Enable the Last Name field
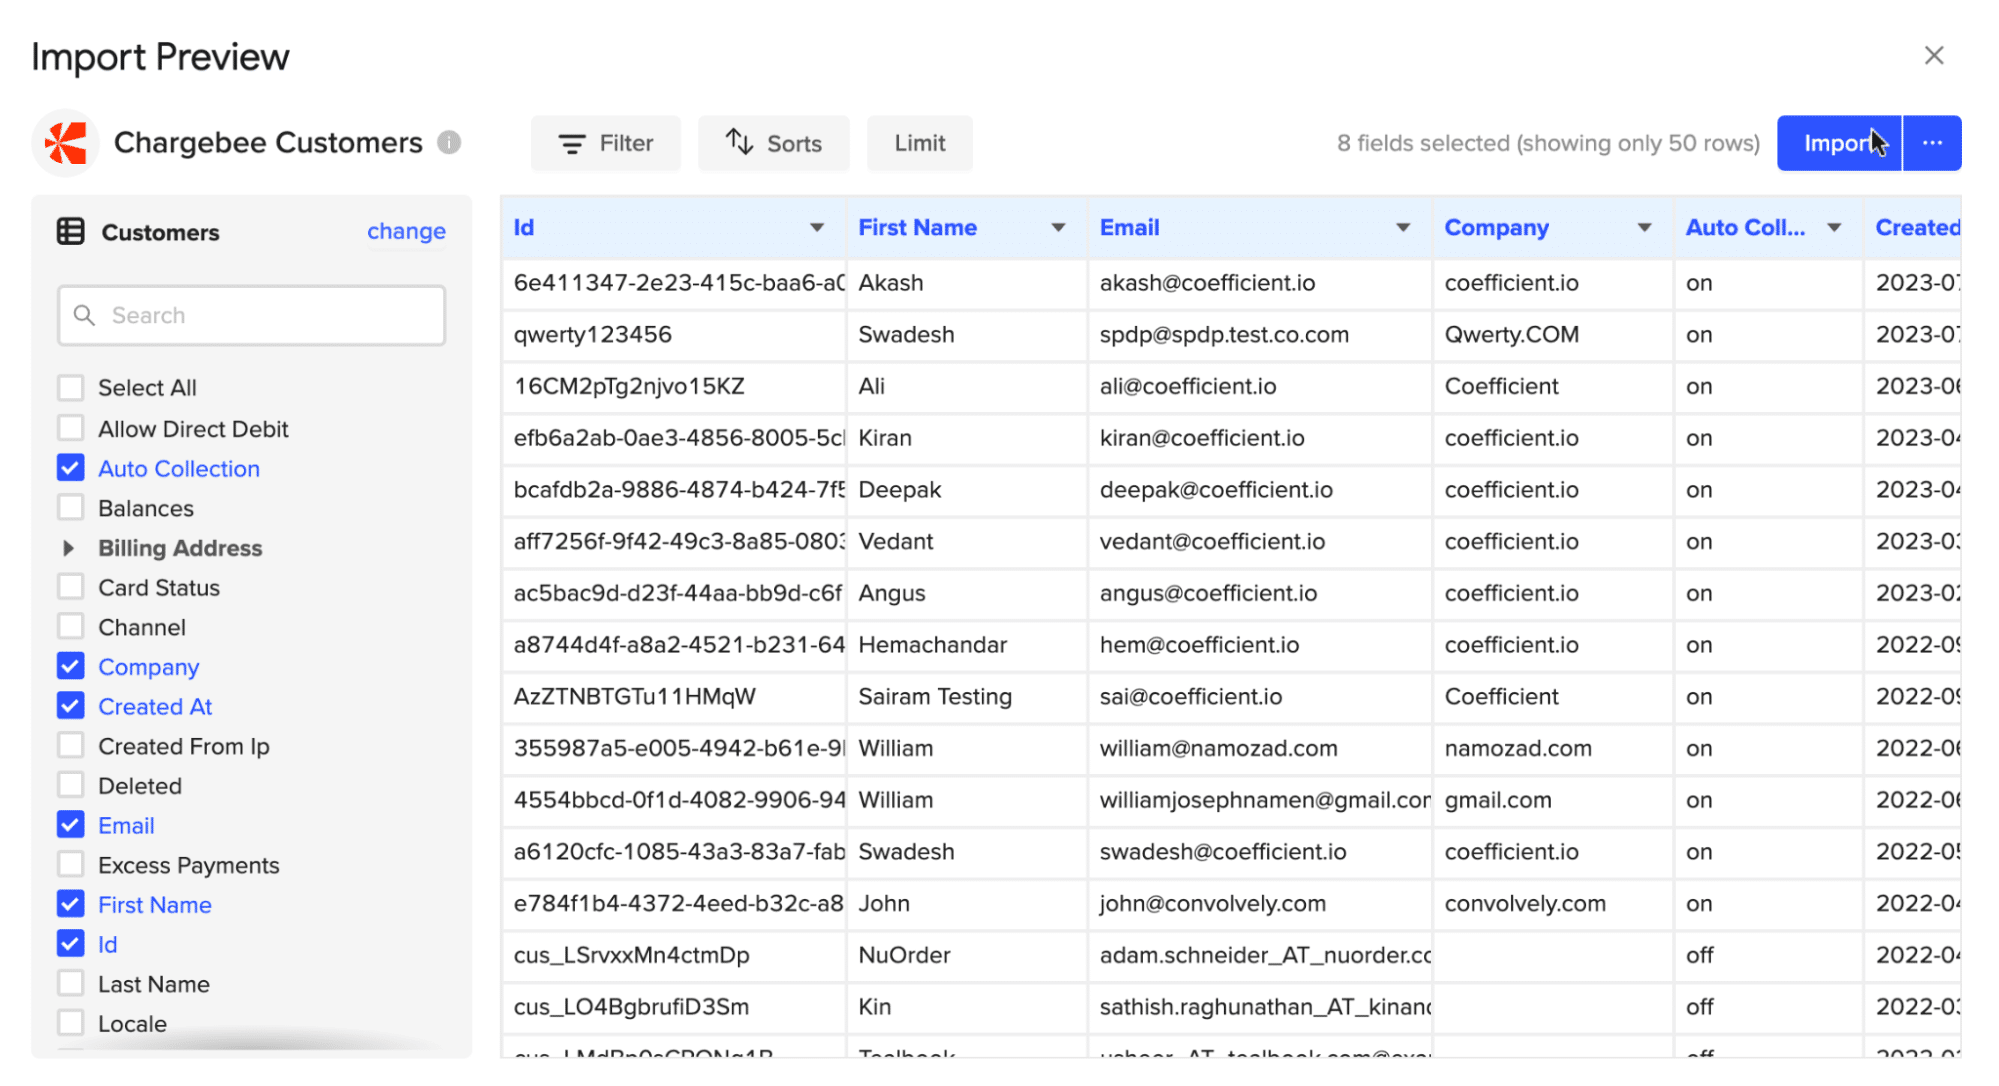This screenshot has width=1999, height=1086. 71,984
